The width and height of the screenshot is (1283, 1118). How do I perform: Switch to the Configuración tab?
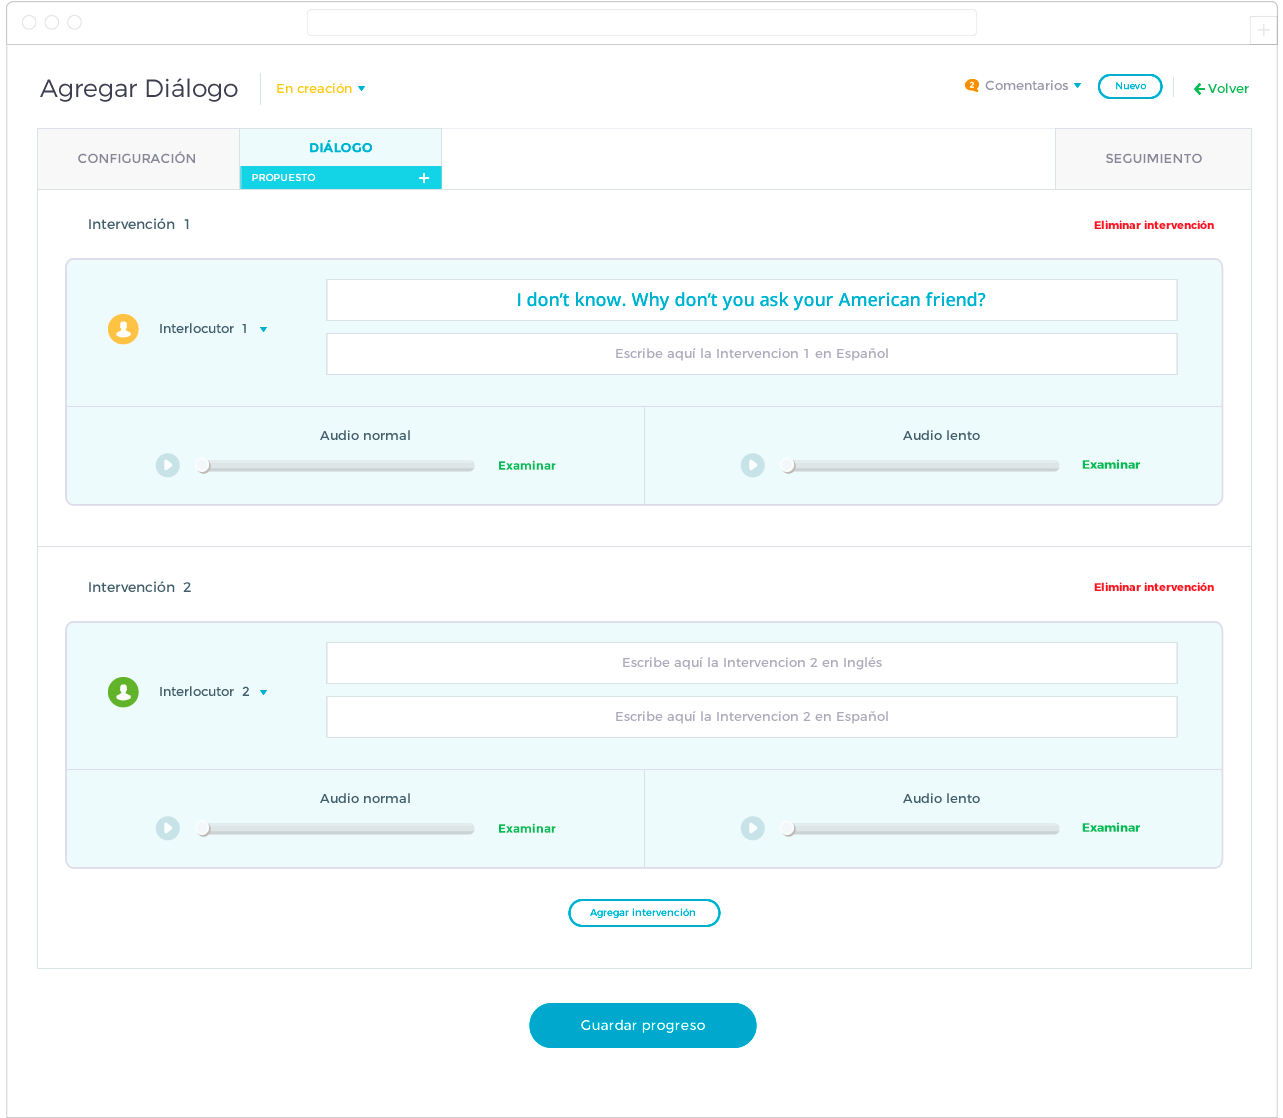point(137,159)
